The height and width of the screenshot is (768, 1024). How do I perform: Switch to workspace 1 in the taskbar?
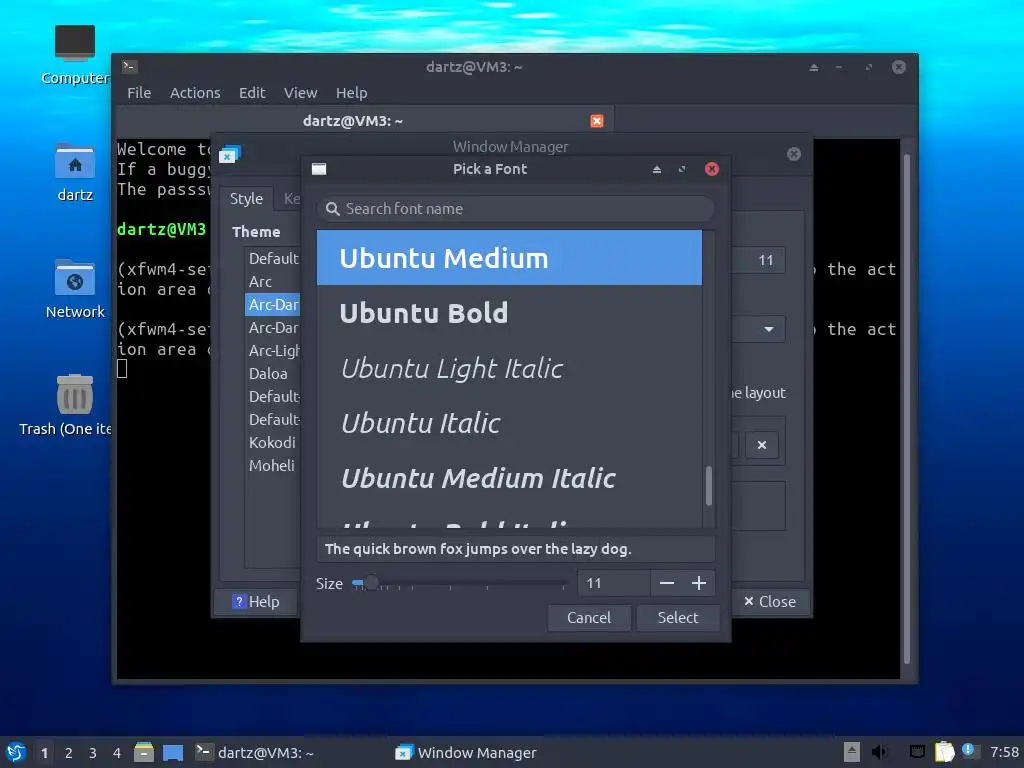coord(44,753)
